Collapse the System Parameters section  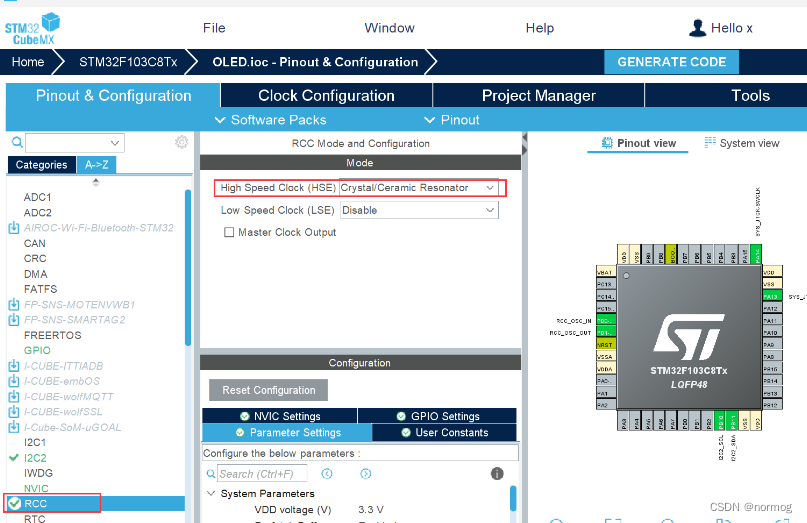click(x=210, y=493)
